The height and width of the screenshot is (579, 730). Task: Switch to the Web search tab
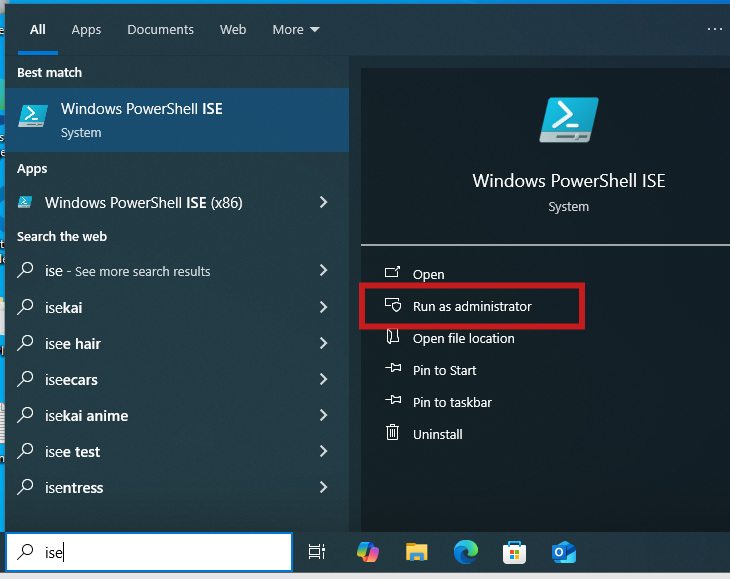[233, 30]
